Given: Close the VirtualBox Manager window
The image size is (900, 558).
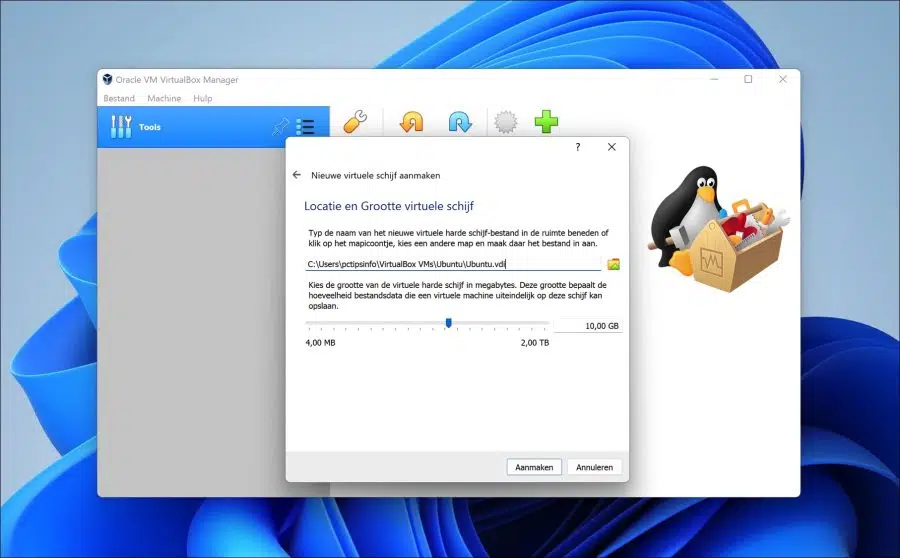Looking at the screenshot, I should (x=783, y=79).
